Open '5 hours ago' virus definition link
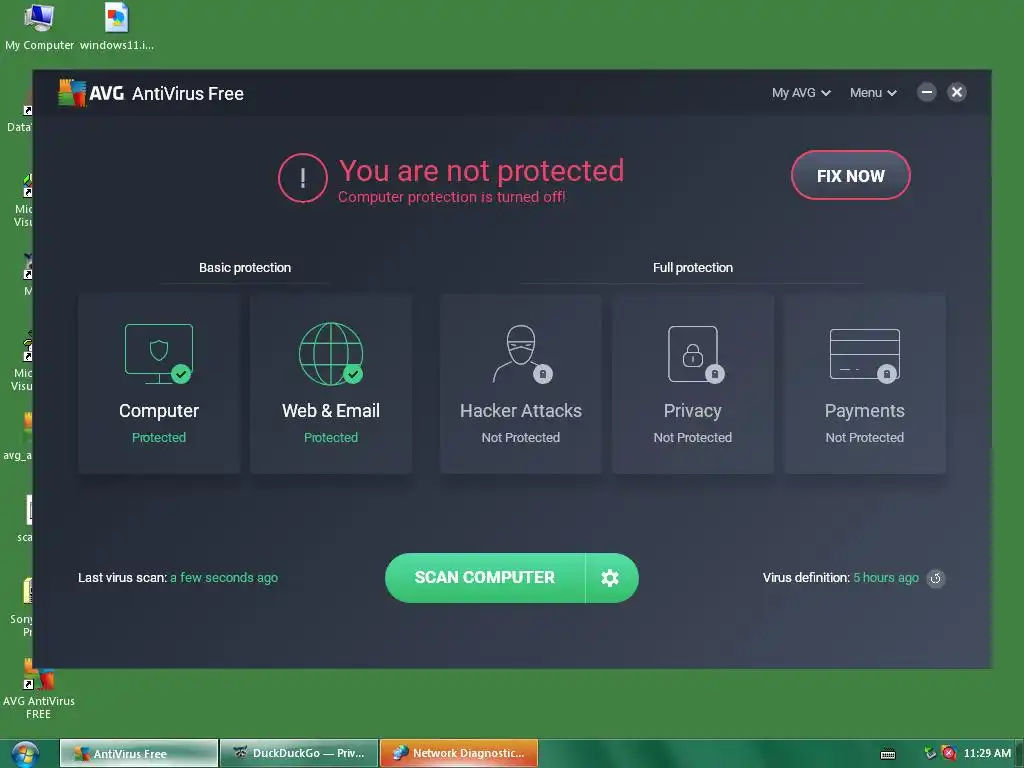The height and width of the screenshot is (768, 1024). [x=886, y=577]
